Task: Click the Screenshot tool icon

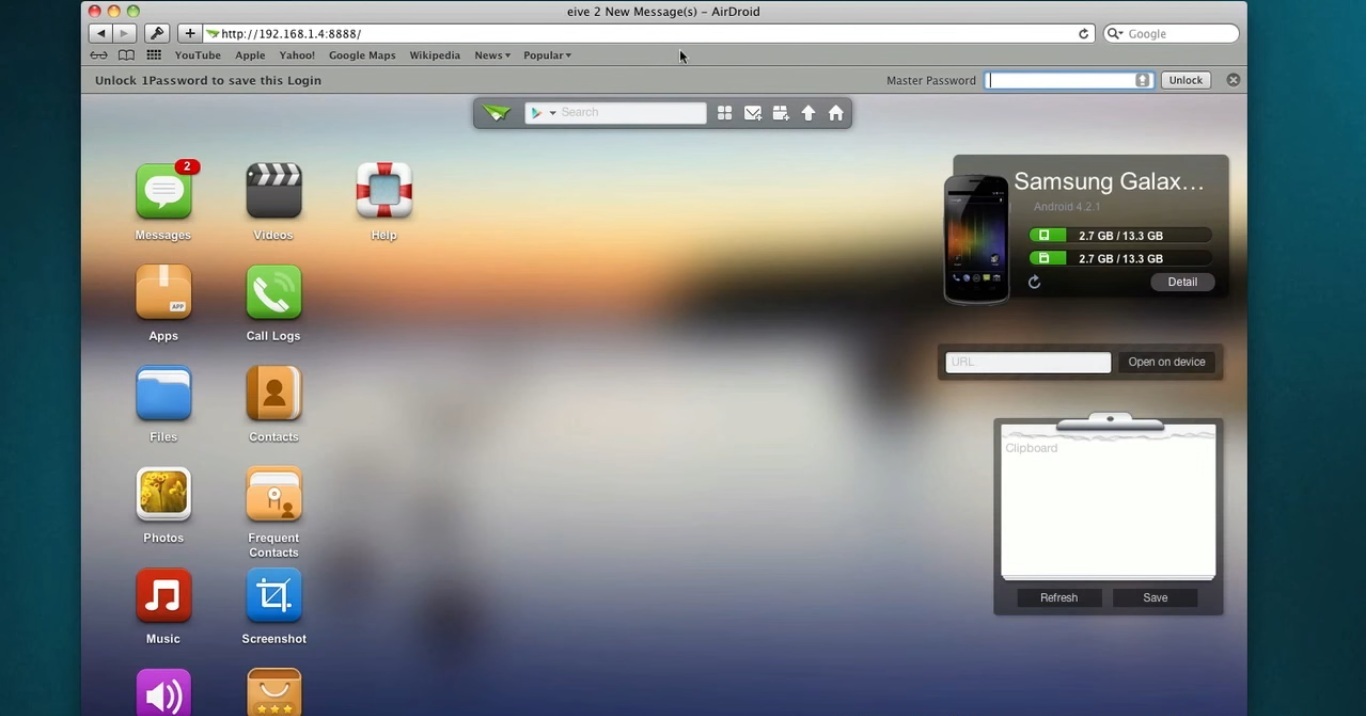Action: (274, 596)
